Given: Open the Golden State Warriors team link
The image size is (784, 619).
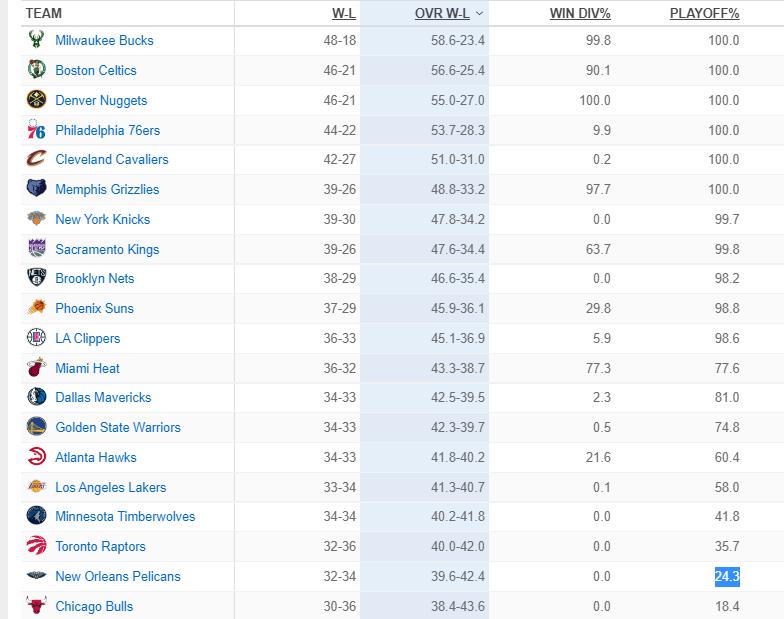Looking at the screenshot, I should [x=118, y=427].
